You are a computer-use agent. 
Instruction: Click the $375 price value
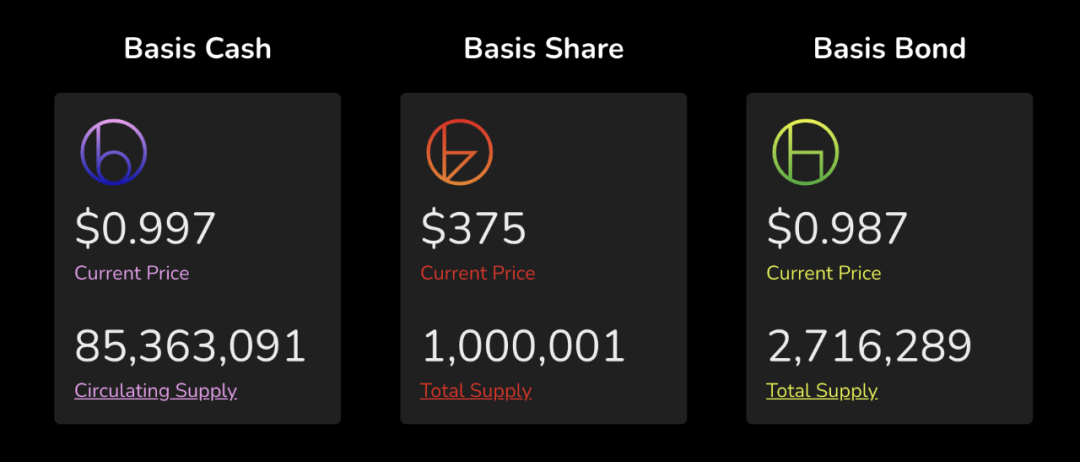tap(473, 229)
